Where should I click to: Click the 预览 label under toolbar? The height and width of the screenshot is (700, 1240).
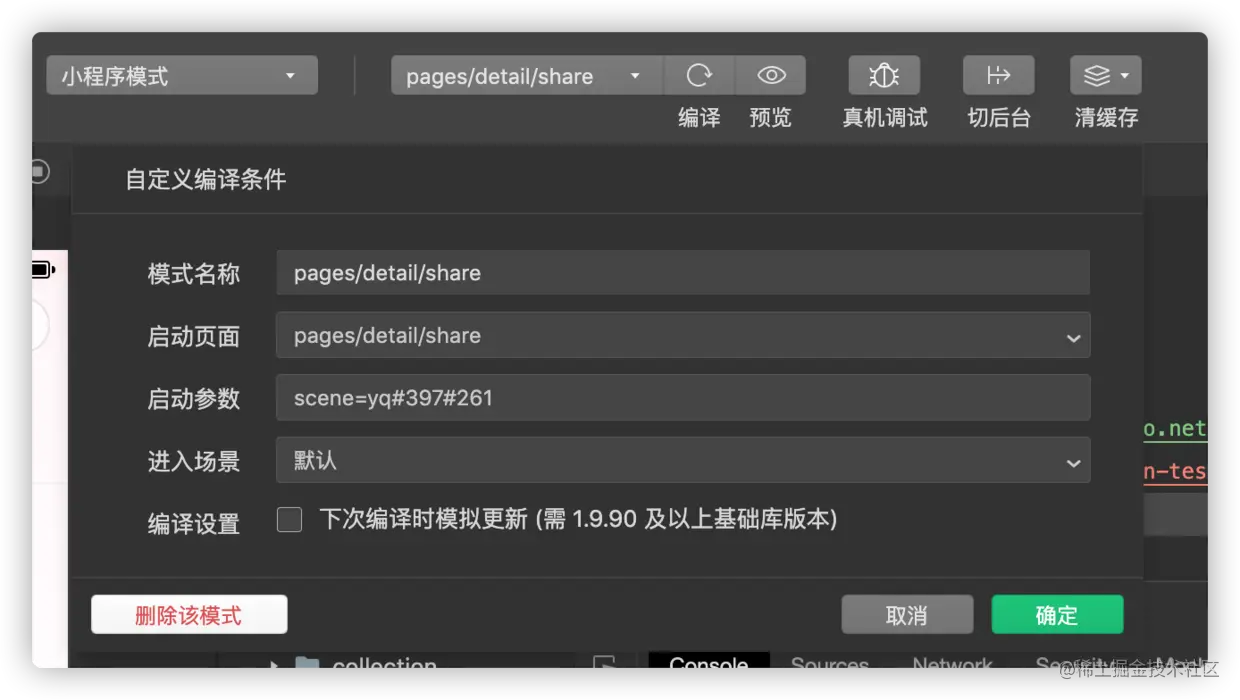[x=770, y=118]
